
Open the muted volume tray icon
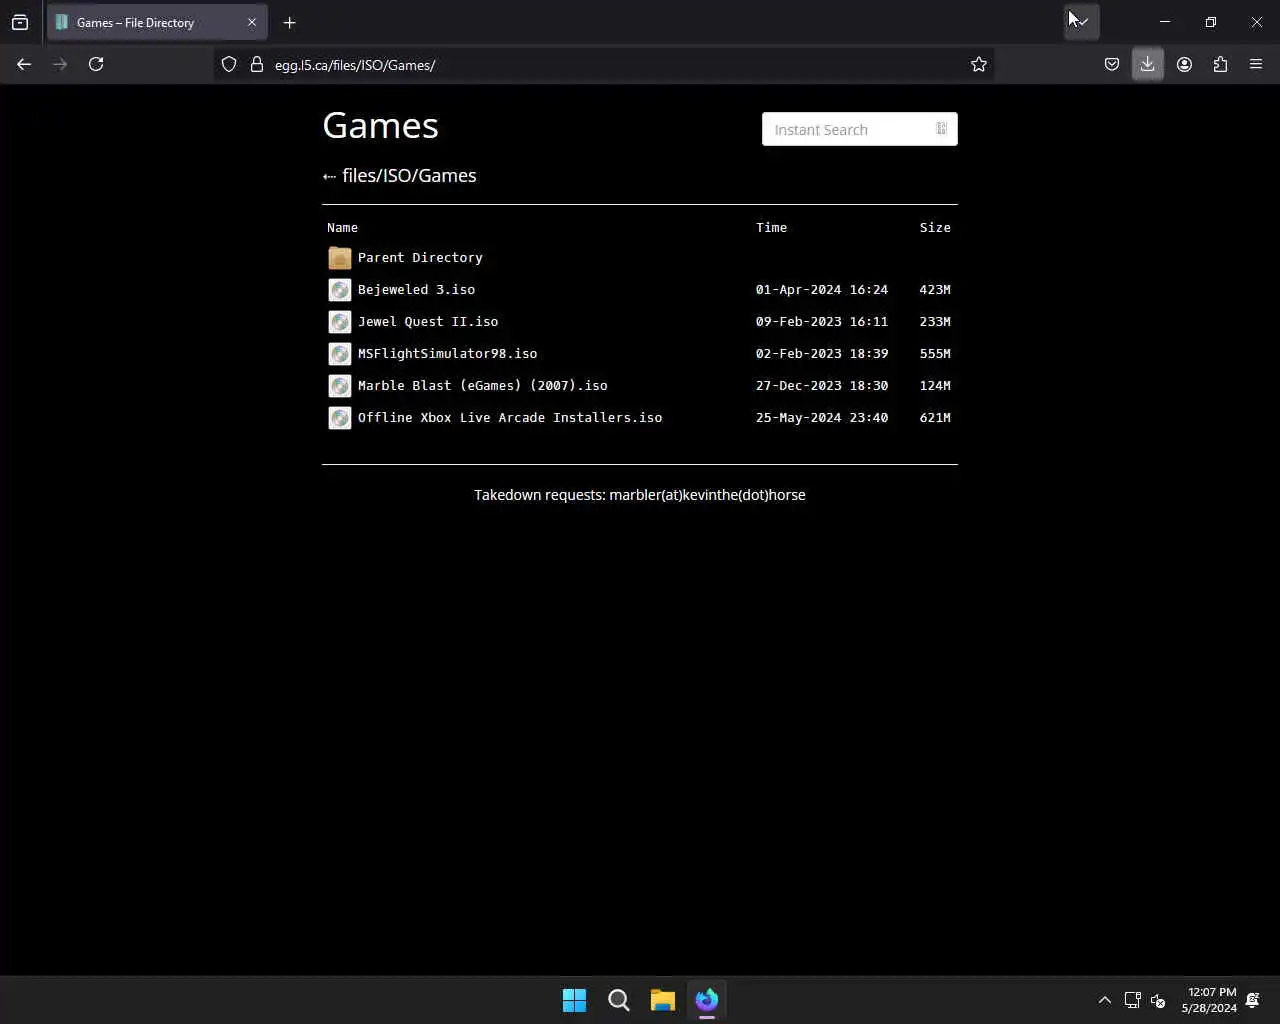pos(1158,1000)
